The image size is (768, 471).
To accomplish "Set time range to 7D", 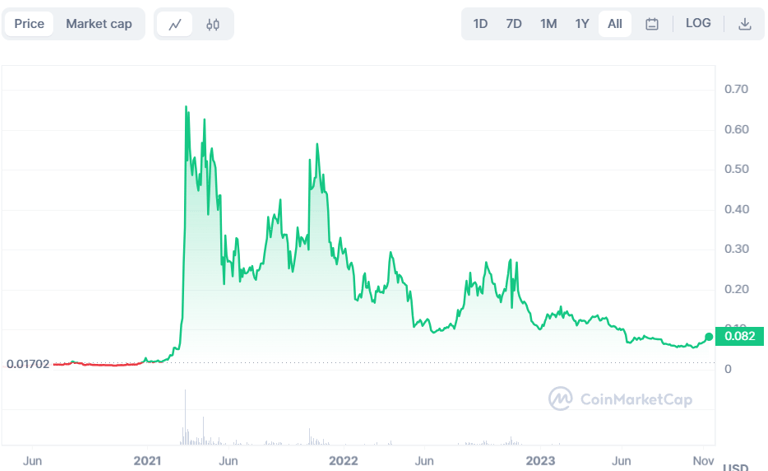I will tap(514, 24).
